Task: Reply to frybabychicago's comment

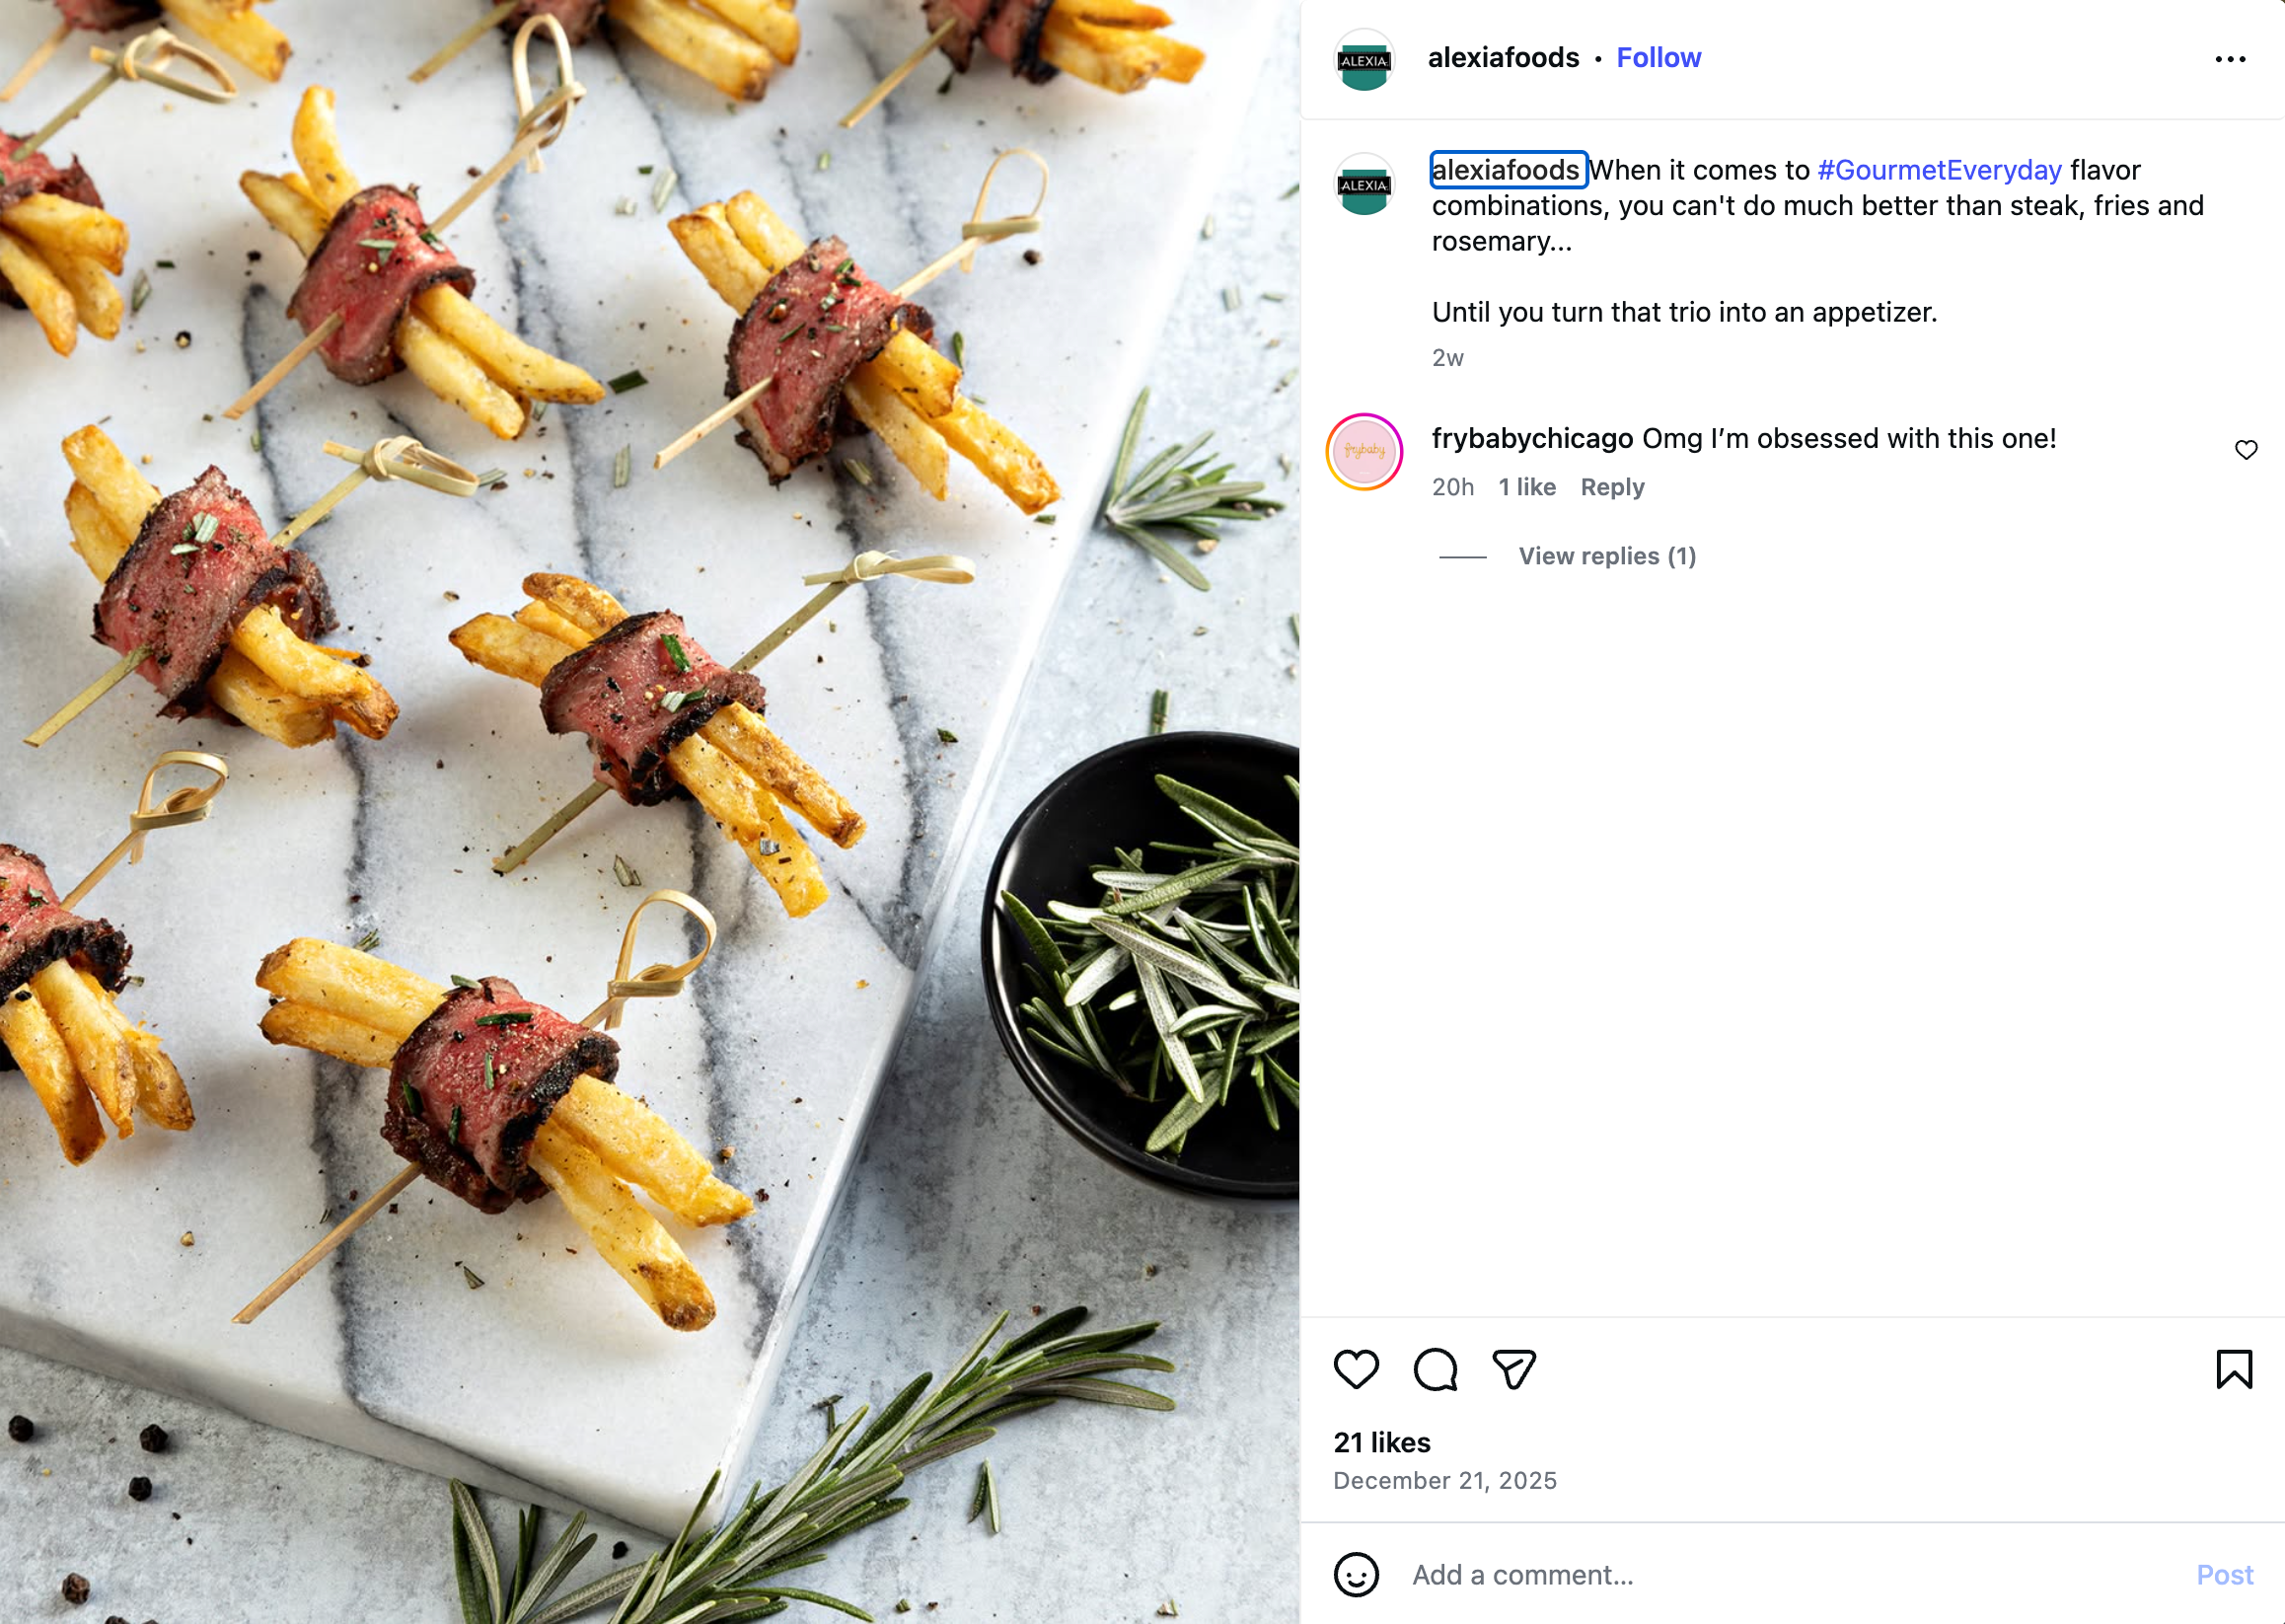Action: coord(1612,487)
